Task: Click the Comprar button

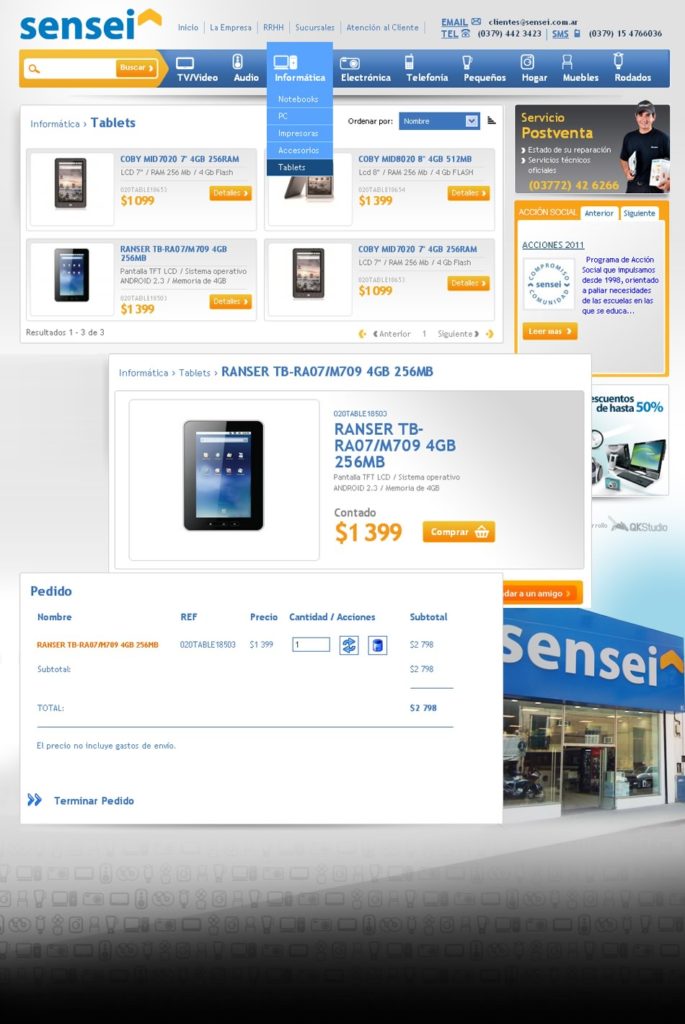Action: tap(458, 532)
